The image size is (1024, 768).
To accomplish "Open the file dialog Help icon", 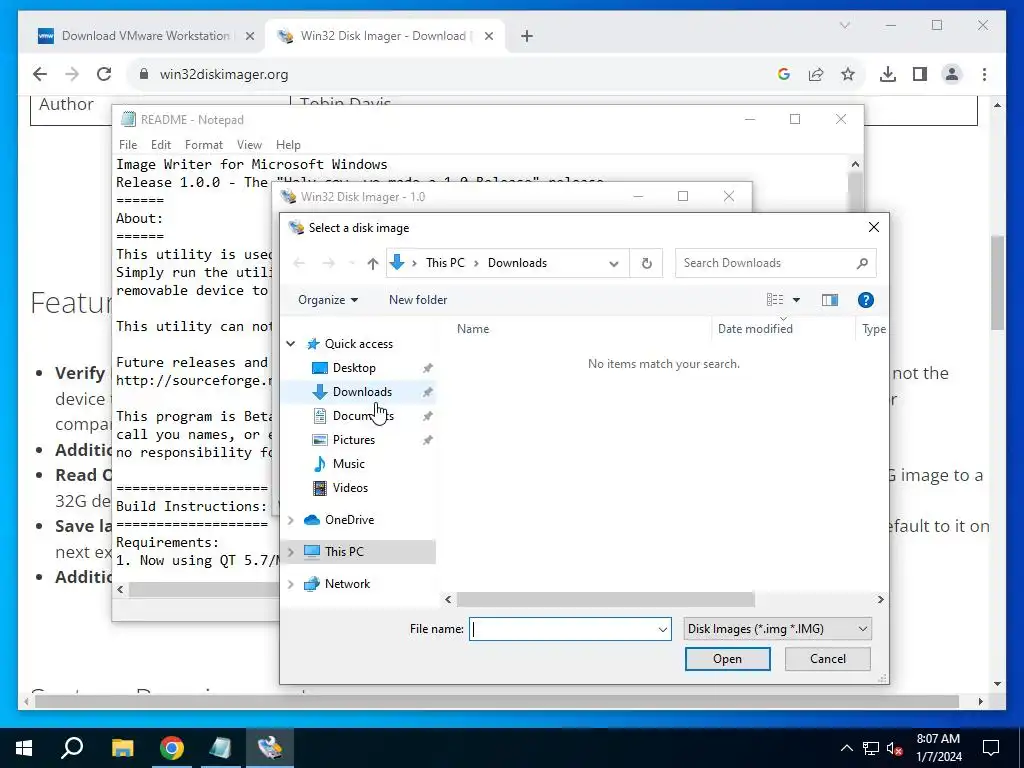I will coord(866,300).
